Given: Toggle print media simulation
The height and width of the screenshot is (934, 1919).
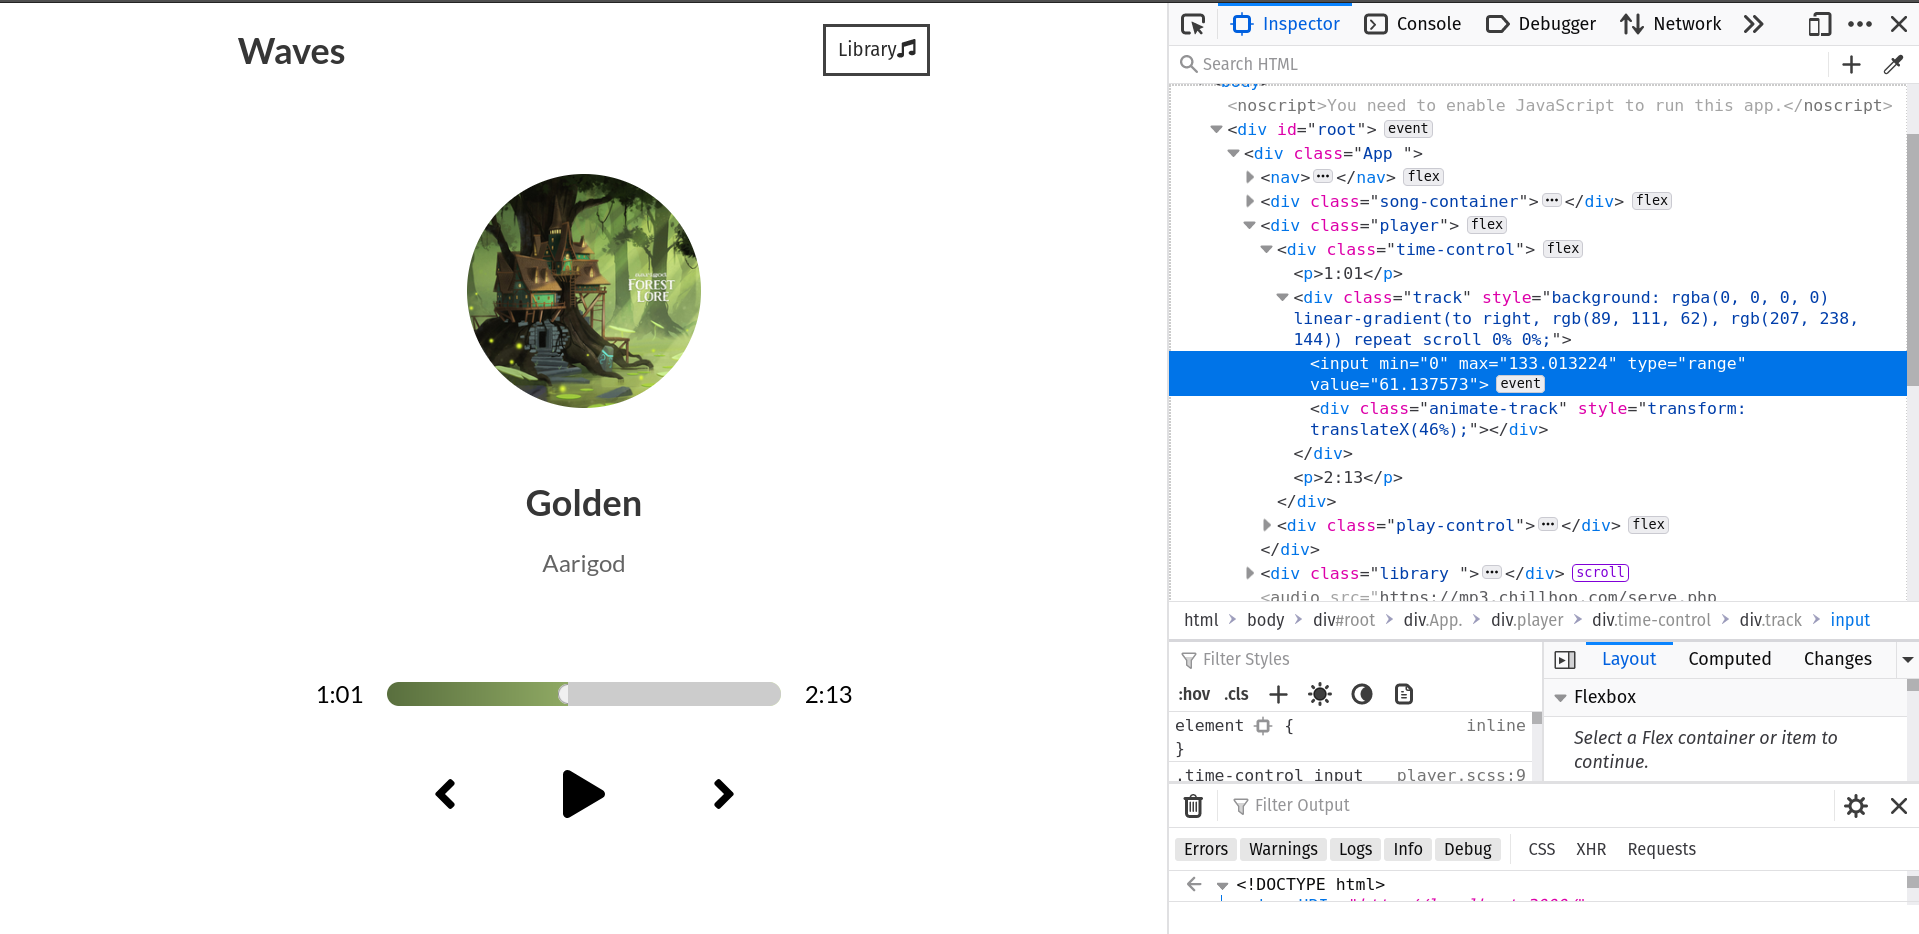Looking at the screenshot, I should point(1404,694).
